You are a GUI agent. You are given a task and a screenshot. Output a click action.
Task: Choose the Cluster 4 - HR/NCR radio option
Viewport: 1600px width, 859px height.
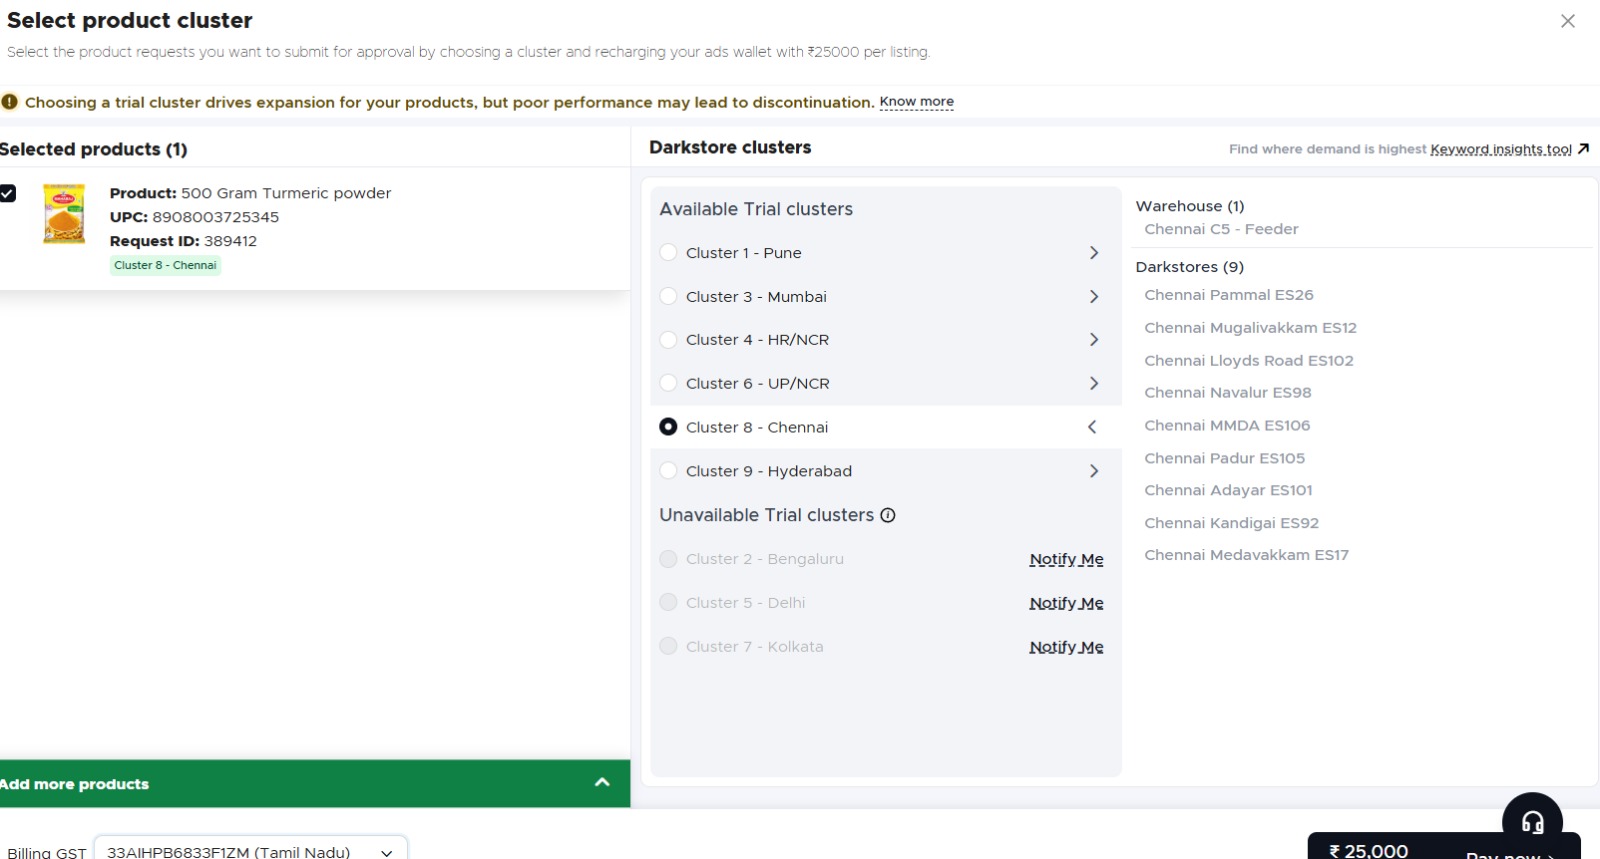click(669, 340)
